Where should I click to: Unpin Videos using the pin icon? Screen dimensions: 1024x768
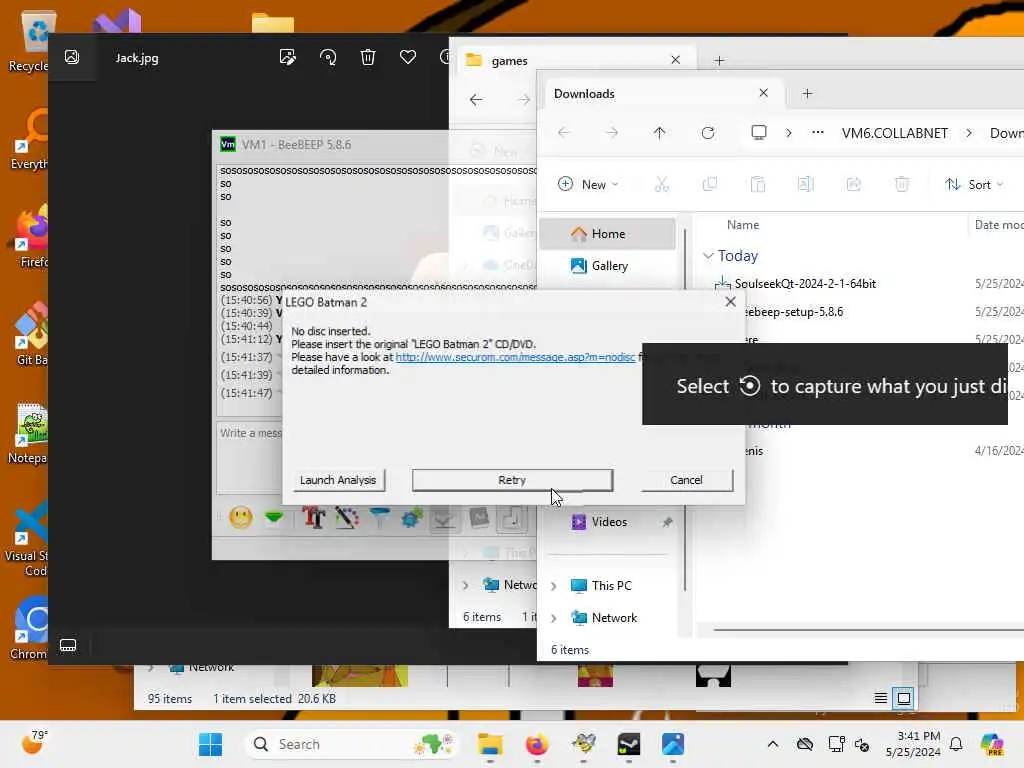(667, 522)
